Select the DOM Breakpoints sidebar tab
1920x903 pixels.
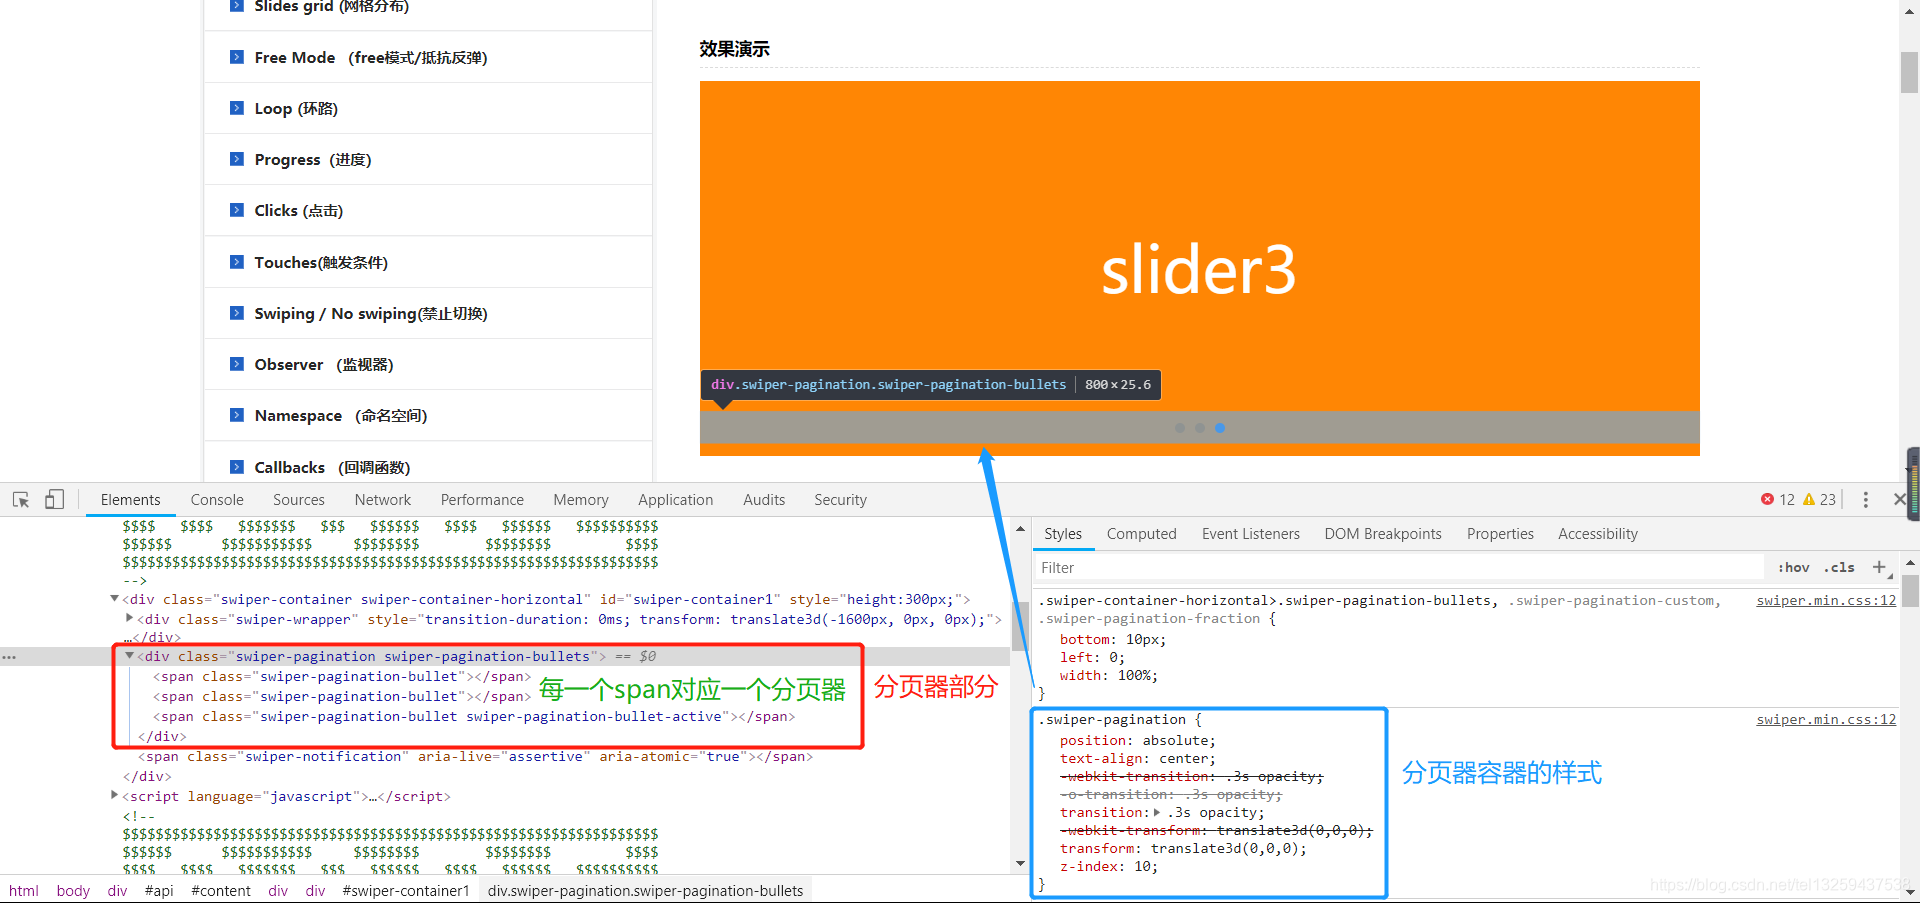[x=1383, y=533]
